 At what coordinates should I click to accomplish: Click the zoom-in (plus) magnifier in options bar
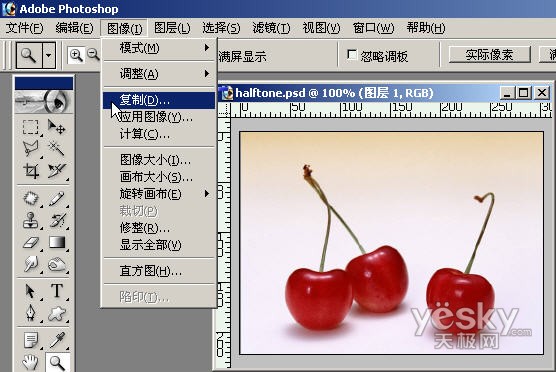click(x=76, y=55)
